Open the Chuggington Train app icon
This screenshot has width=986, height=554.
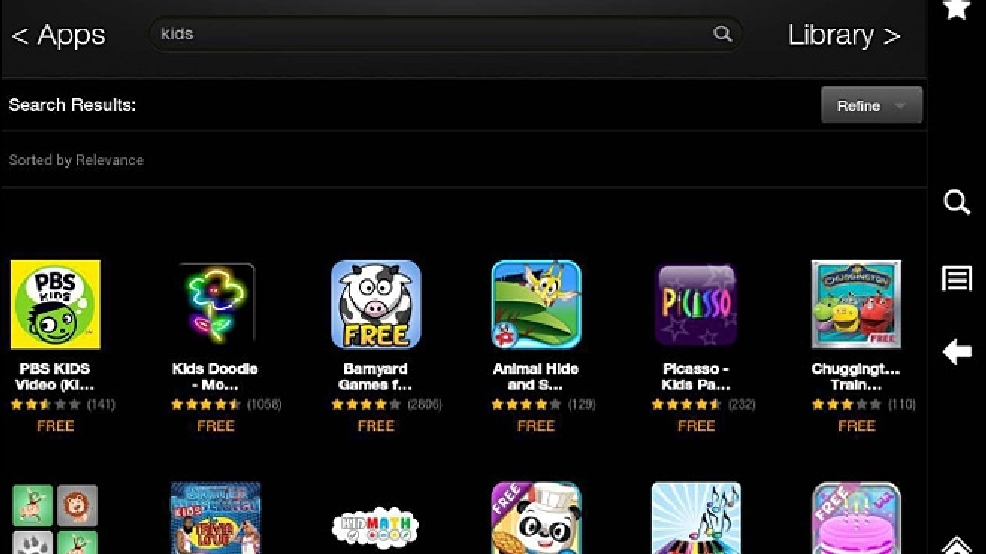click(x=856, y=304)
